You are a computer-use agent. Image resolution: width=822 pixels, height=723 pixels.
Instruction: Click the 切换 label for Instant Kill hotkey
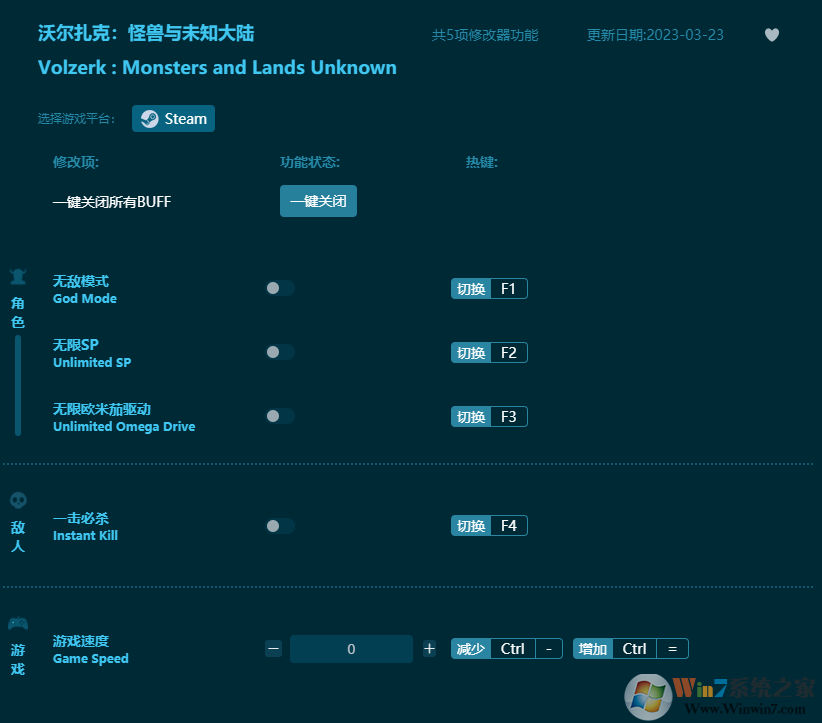471,526
